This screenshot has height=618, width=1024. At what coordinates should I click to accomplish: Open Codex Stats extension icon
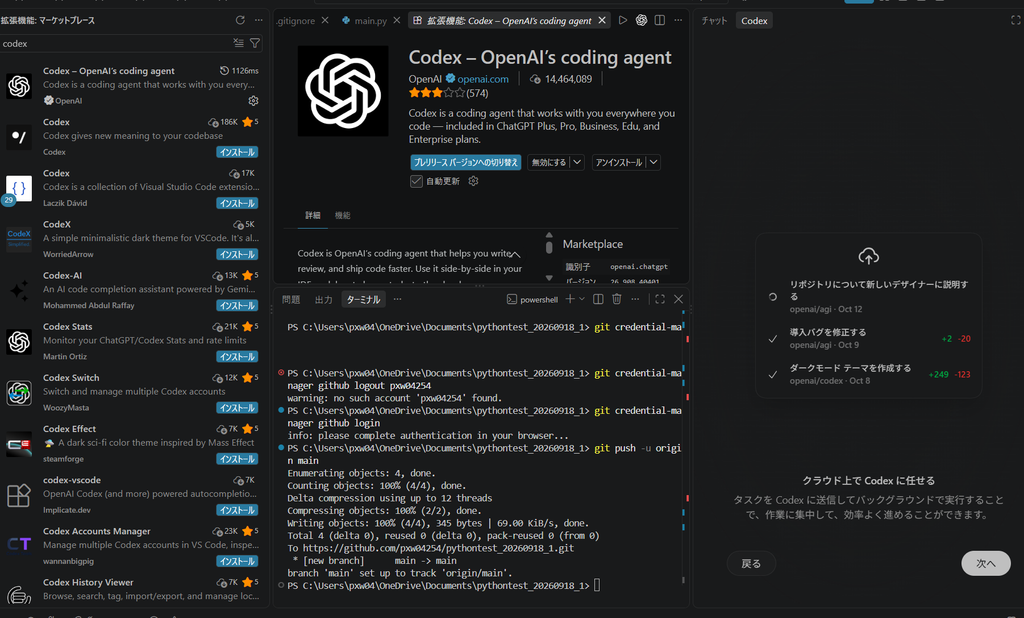[x=19, y=341]
